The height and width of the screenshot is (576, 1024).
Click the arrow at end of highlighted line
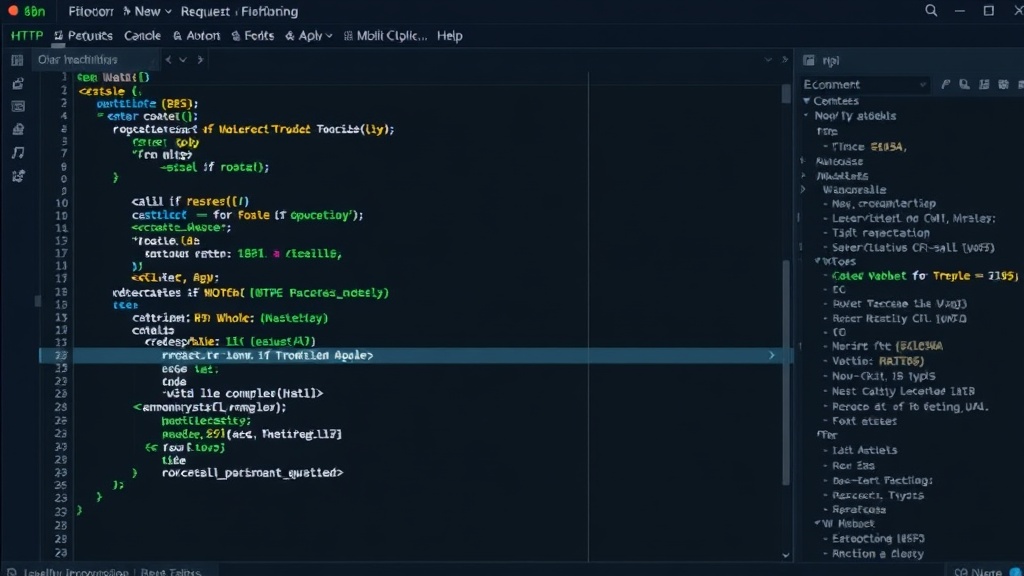pos(772,355)
